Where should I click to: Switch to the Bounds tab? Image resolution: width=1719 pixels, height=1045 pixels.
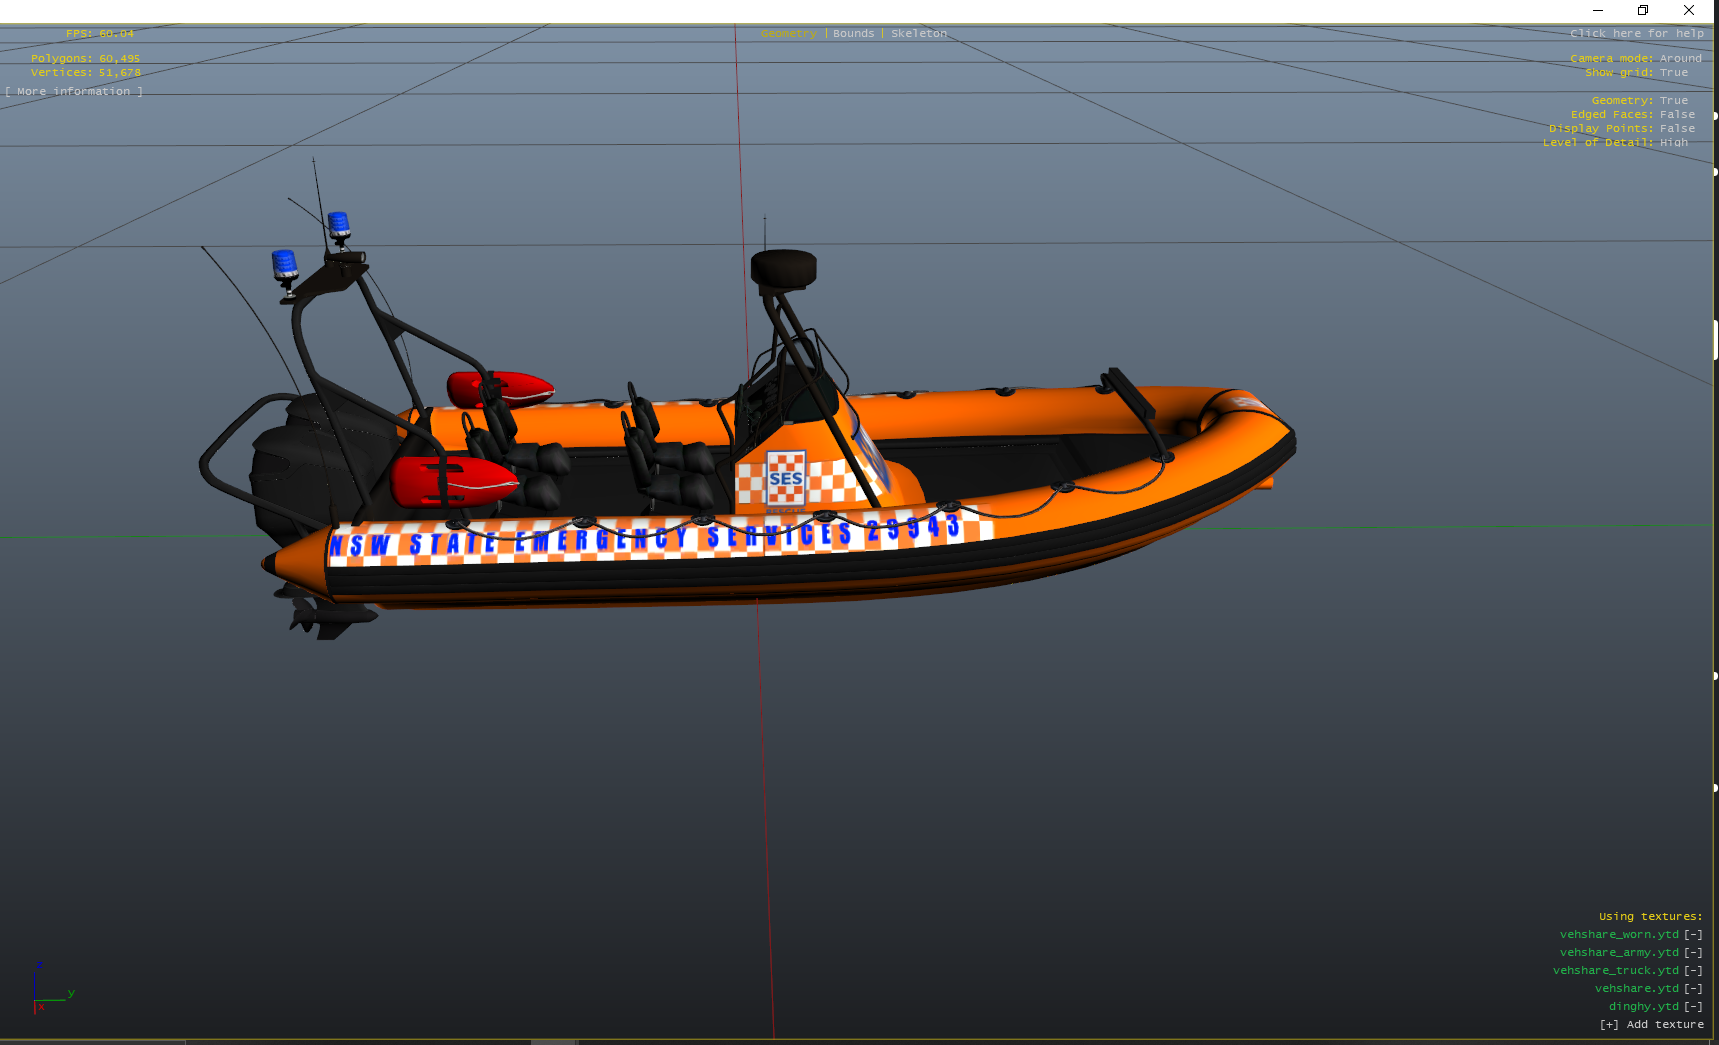[x=853, y=34]
